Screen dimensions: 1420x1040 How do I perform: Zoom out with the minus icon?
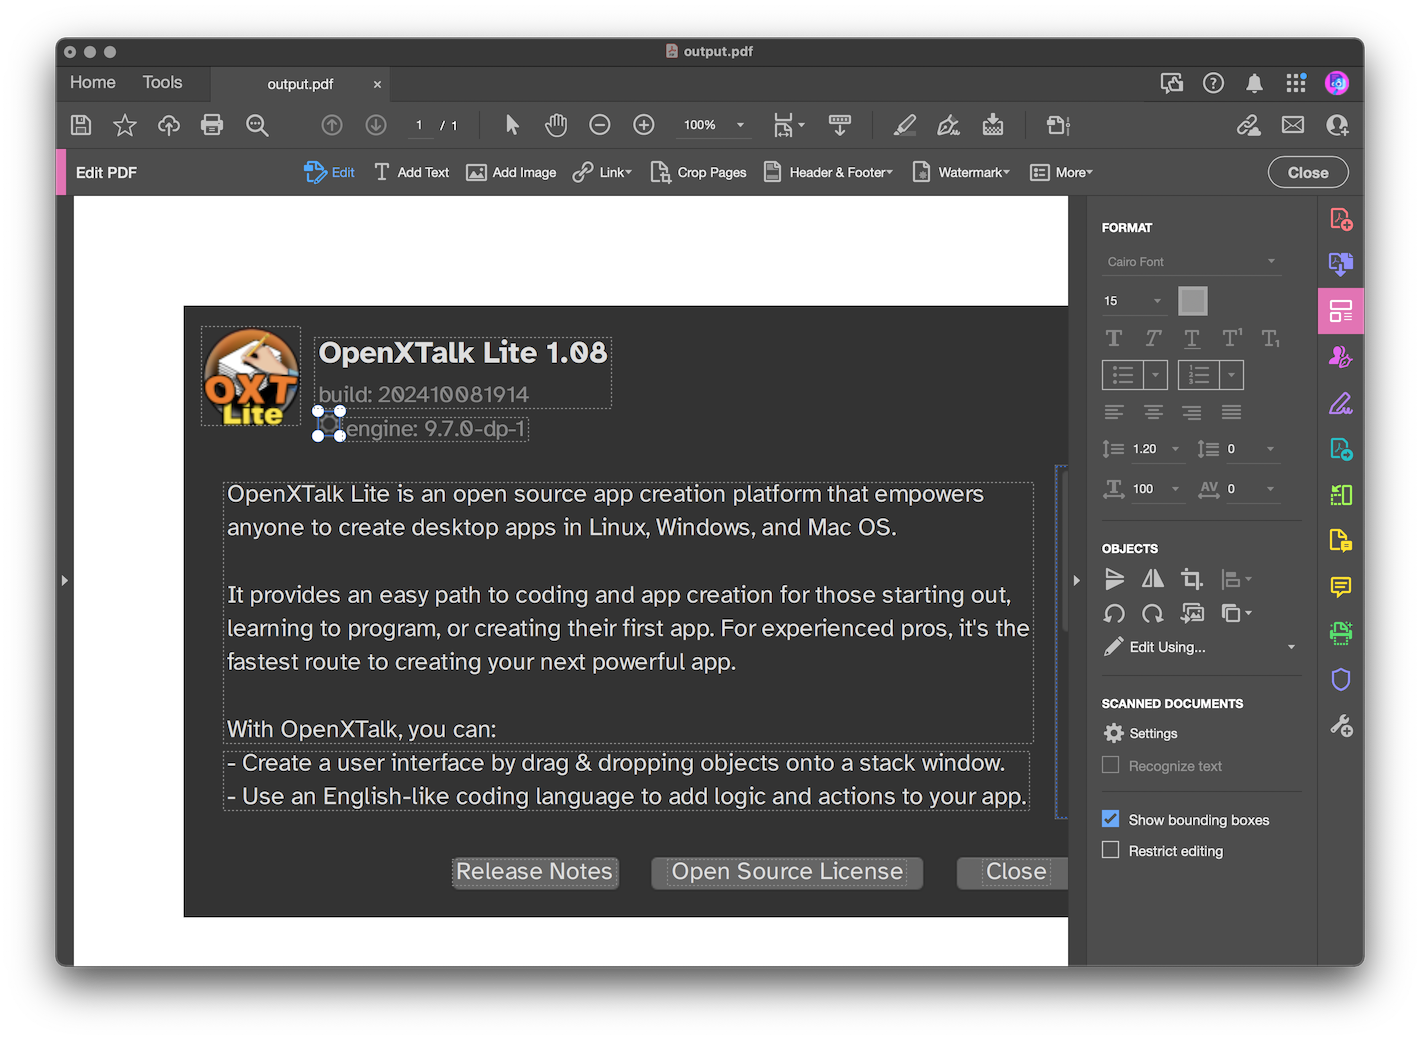coord(600,125)
